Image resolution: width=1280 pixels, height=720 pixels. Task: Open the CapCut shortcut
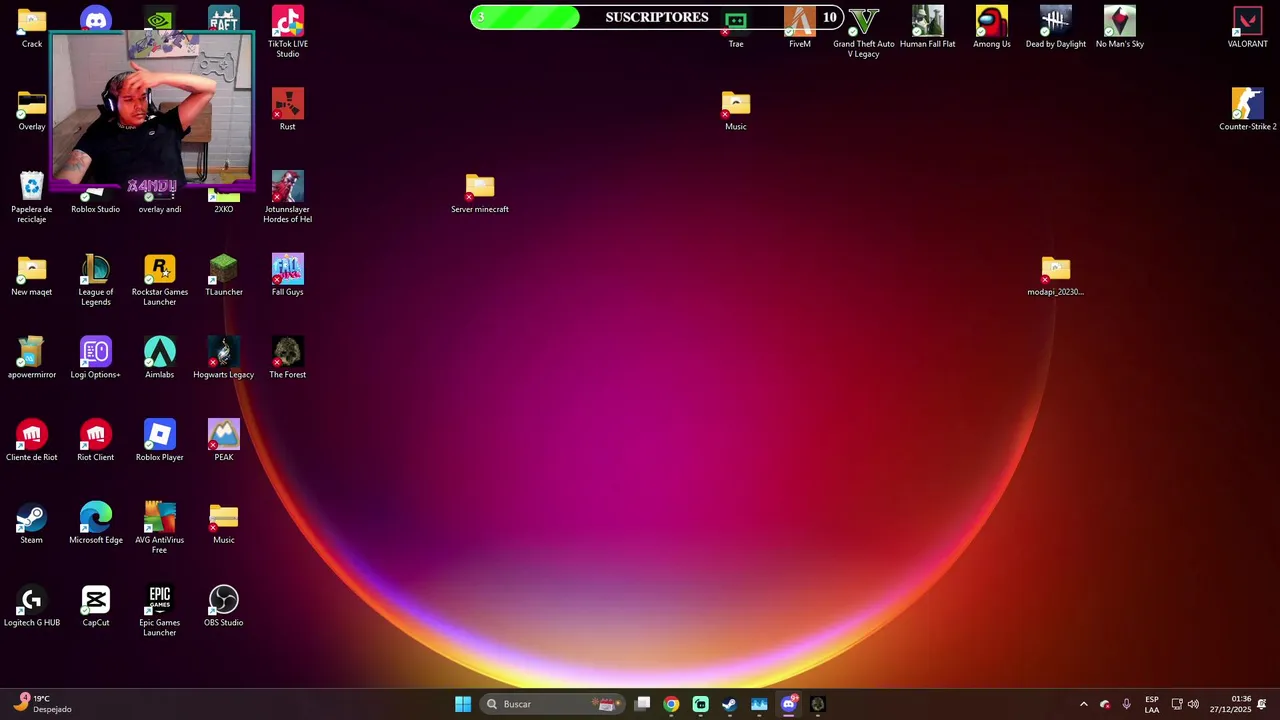(x=96, y=607)
